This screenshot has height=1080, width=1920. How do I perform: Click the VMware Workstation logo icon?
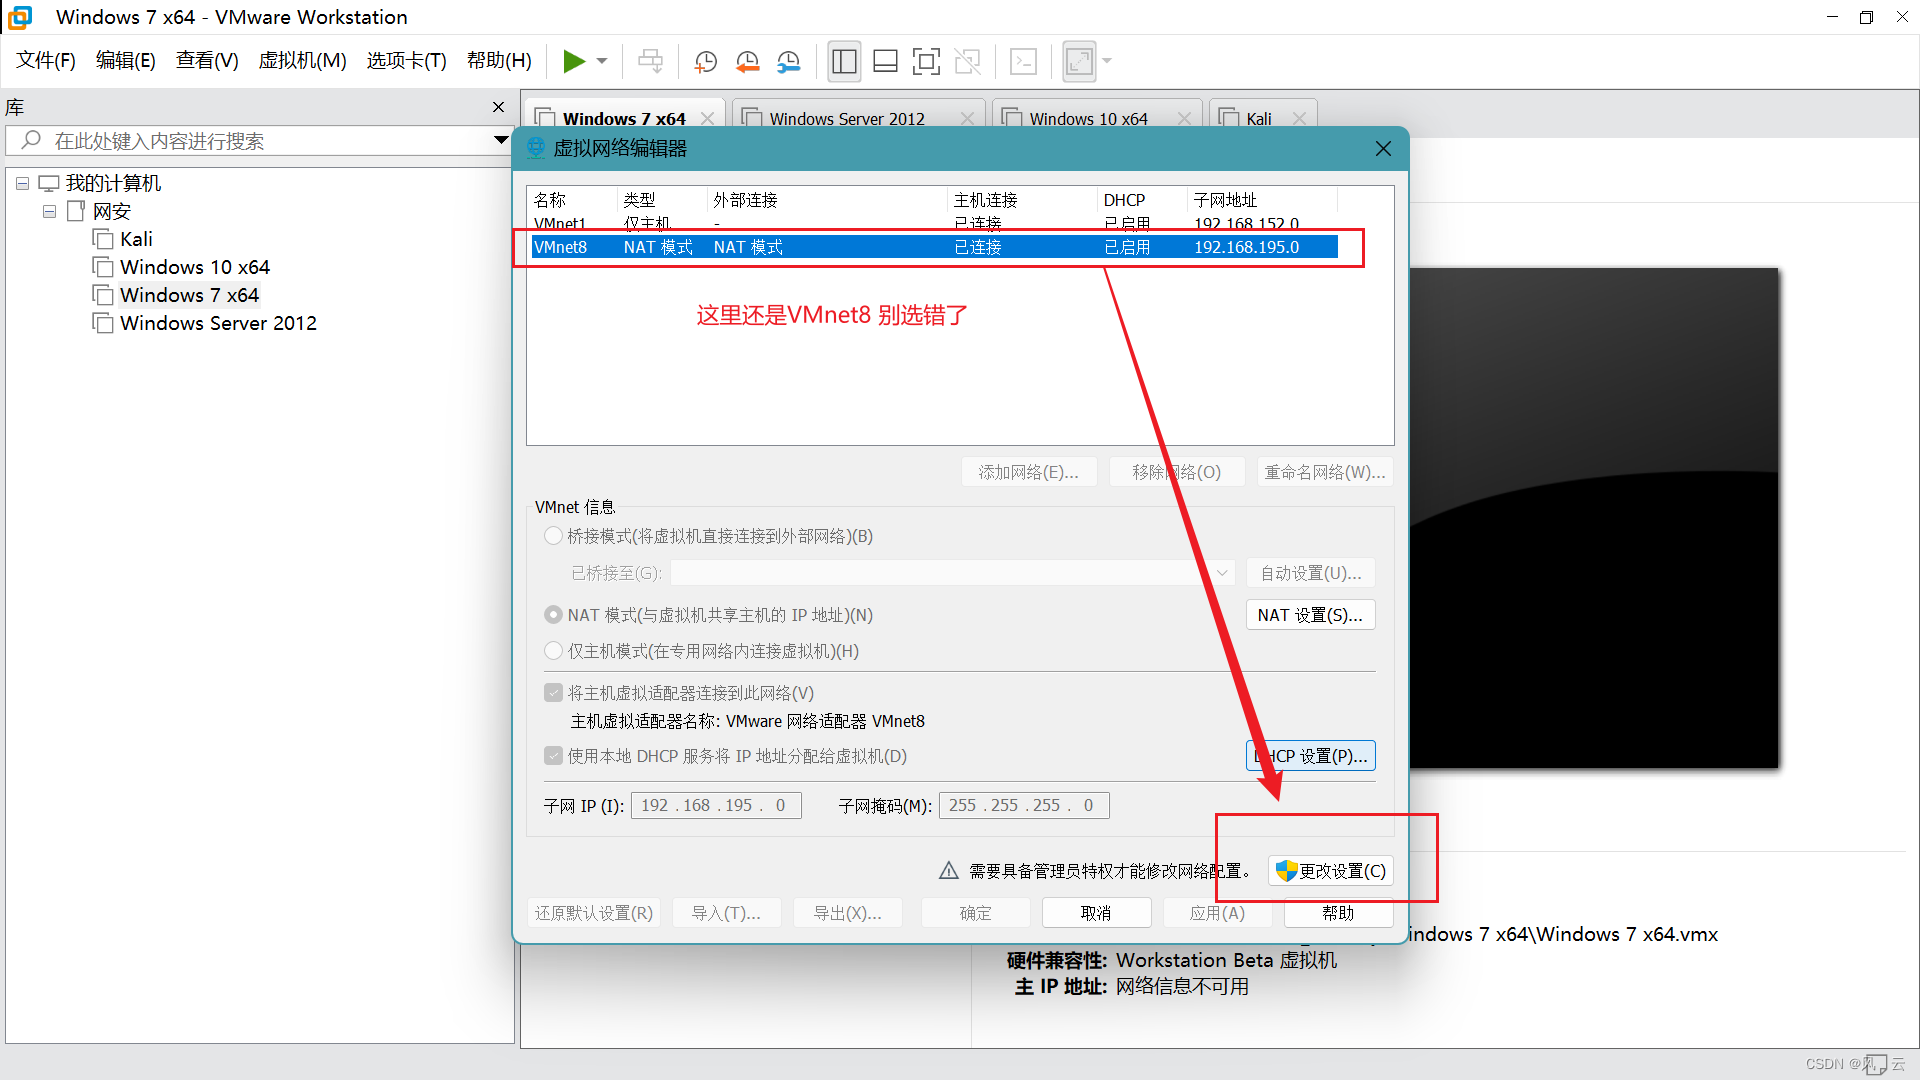pos(20,16)
